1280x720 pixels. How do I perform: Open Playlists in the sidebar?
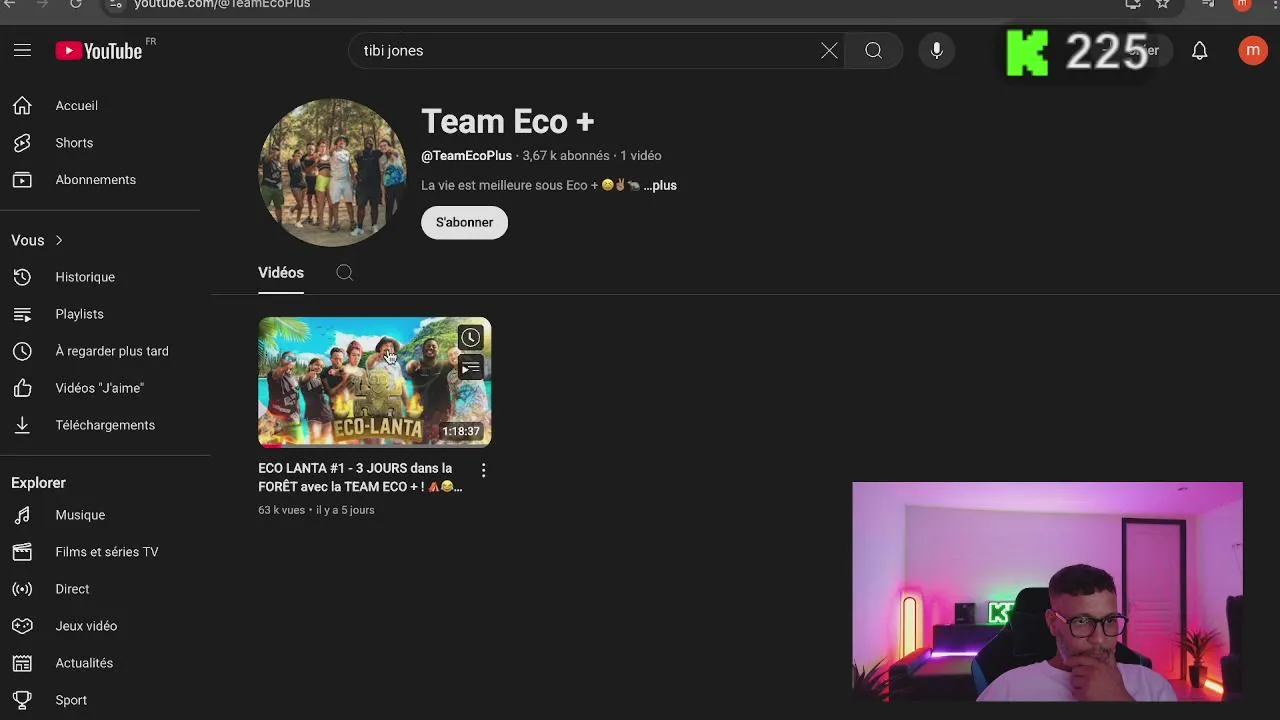point(79,314)
